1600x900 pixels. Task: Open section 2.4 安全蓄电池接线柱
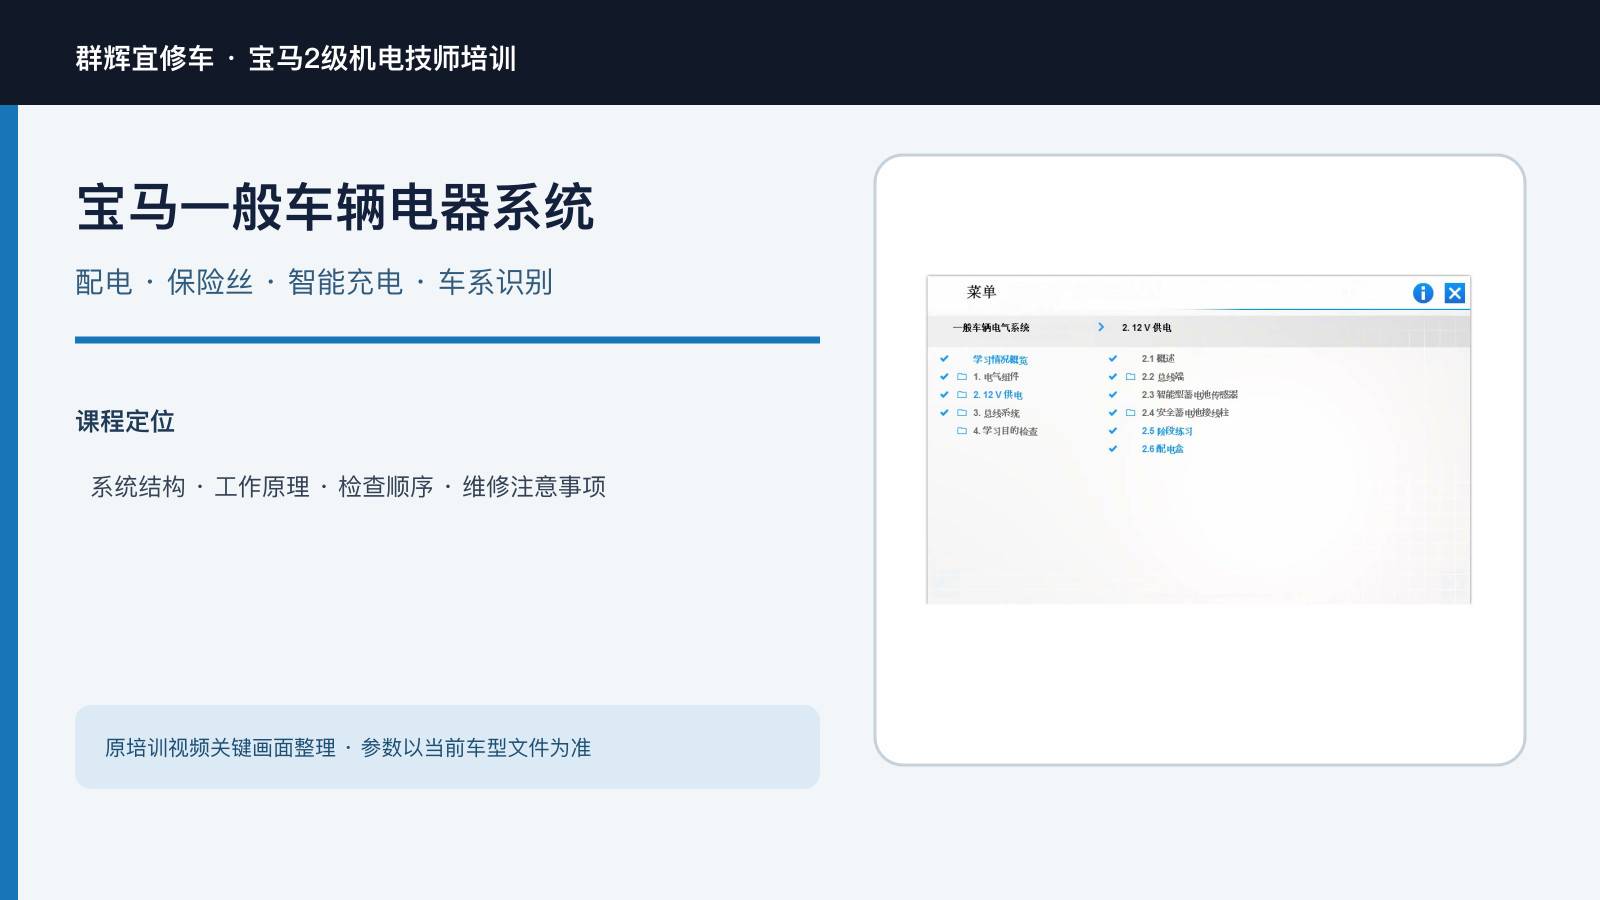[x=1185, y=413]
